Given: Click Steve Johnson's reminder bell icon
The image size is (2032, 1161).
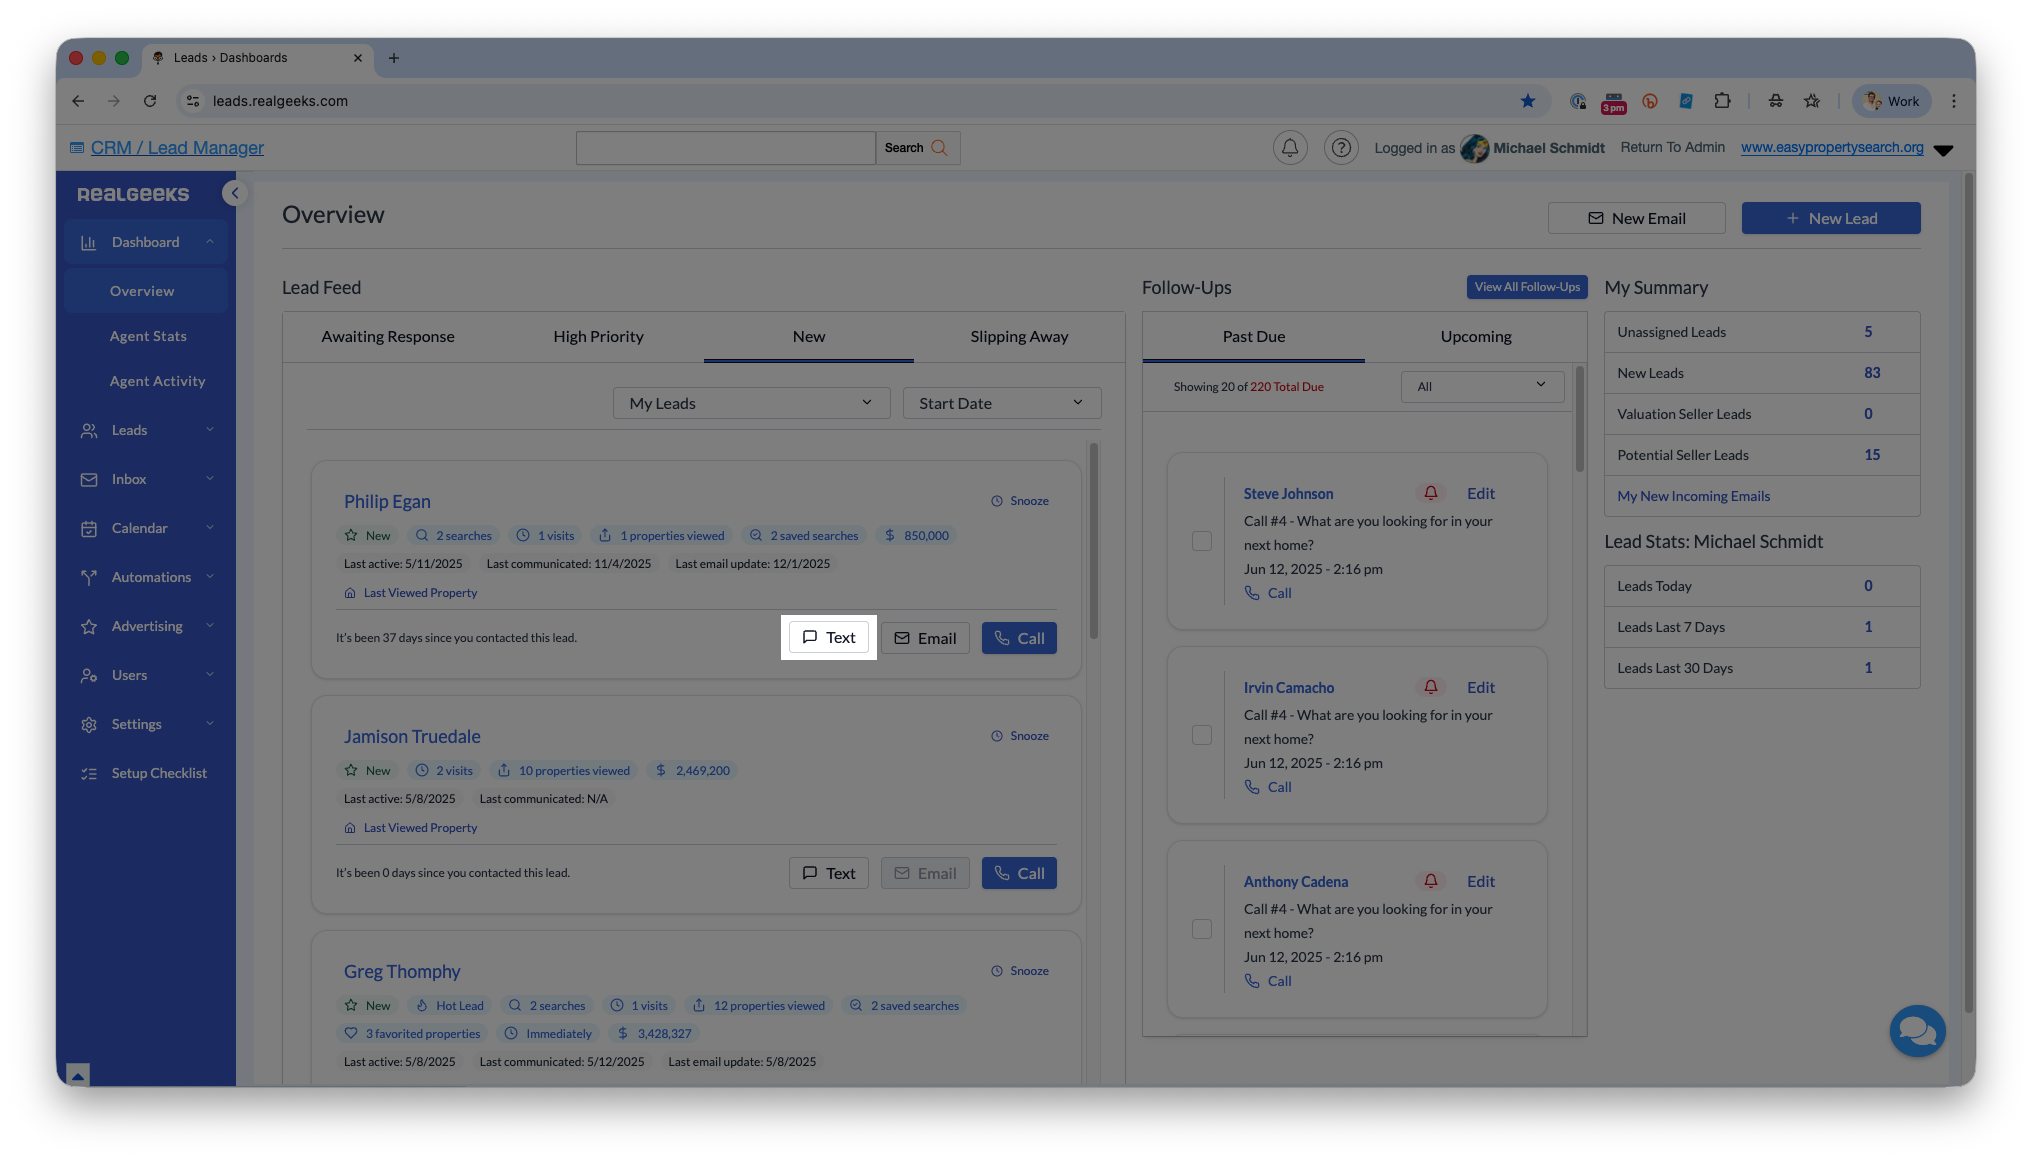Looking at the screenshot, I should (1431, 493).
